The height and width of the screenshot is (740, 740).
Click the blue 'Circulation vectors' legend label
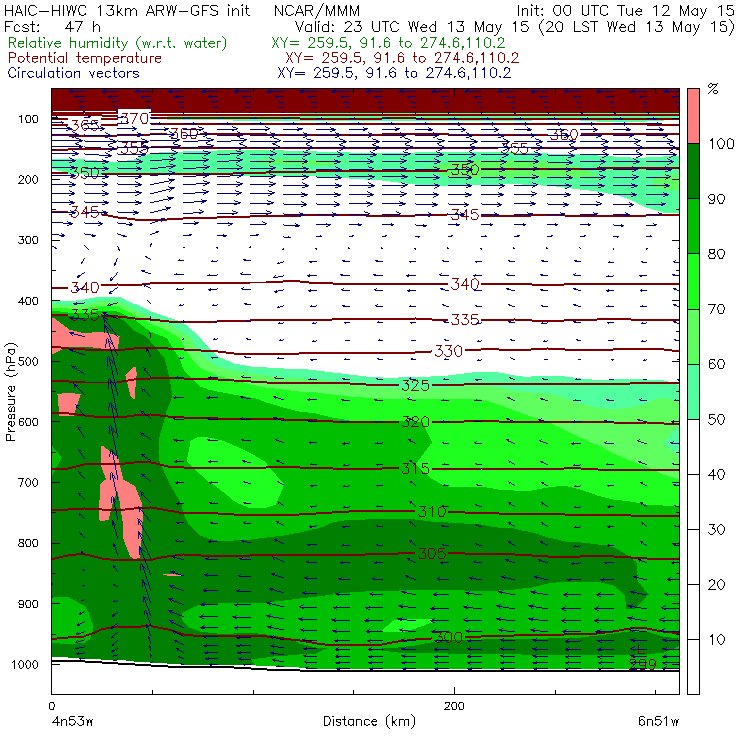pos(73,73)
